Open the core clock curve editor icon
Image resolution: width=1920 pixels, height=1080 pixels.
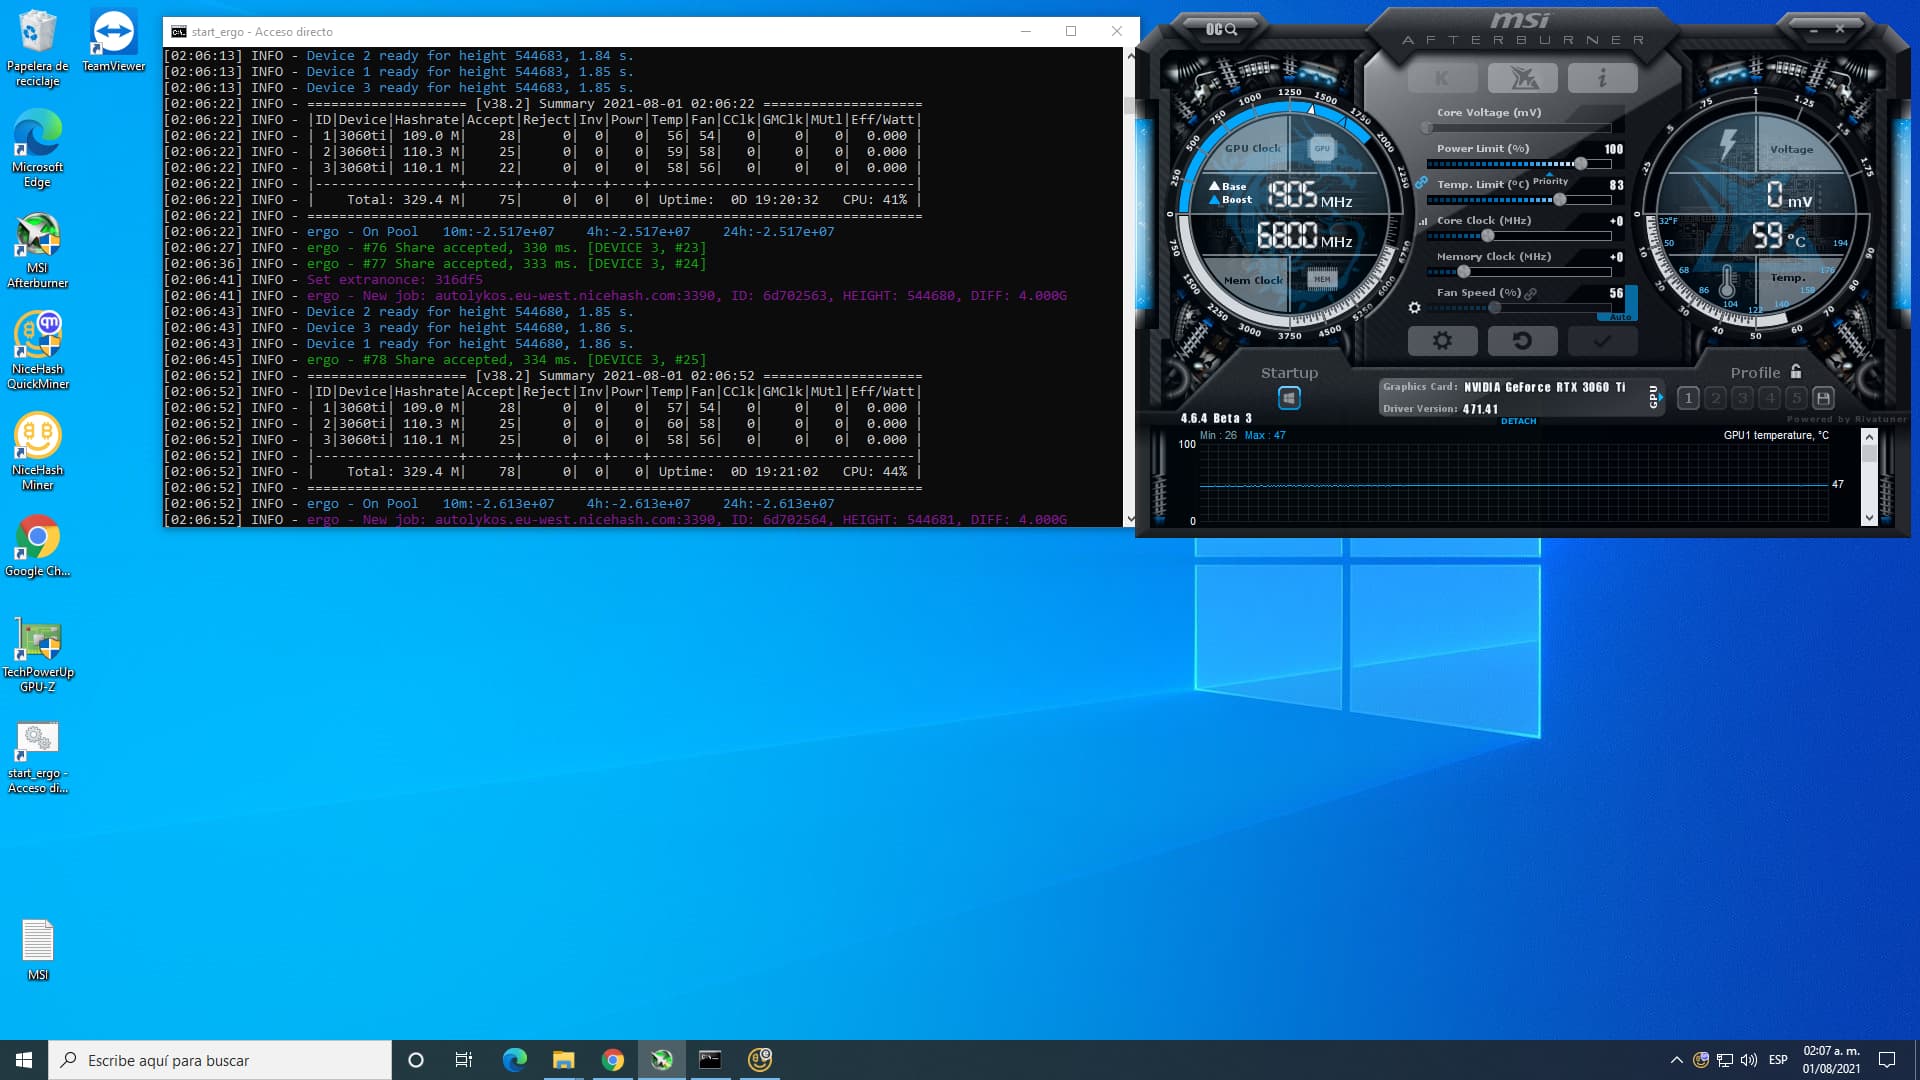pyautogui.click(x=1423, y=221)
